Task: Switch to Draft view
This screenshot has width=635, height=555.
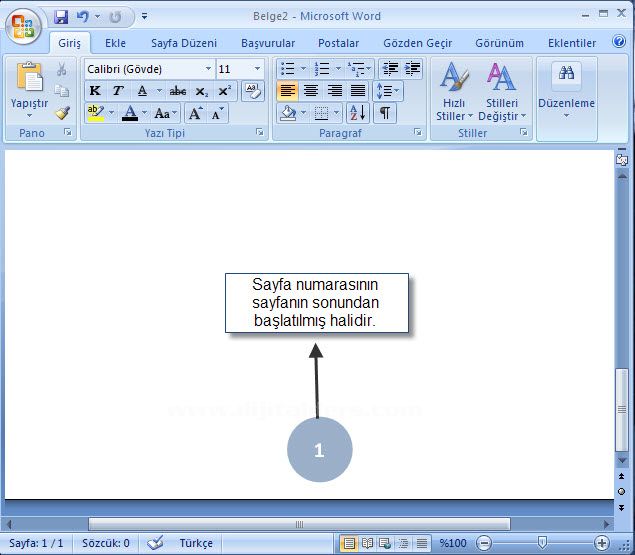Action: point(422,543)
